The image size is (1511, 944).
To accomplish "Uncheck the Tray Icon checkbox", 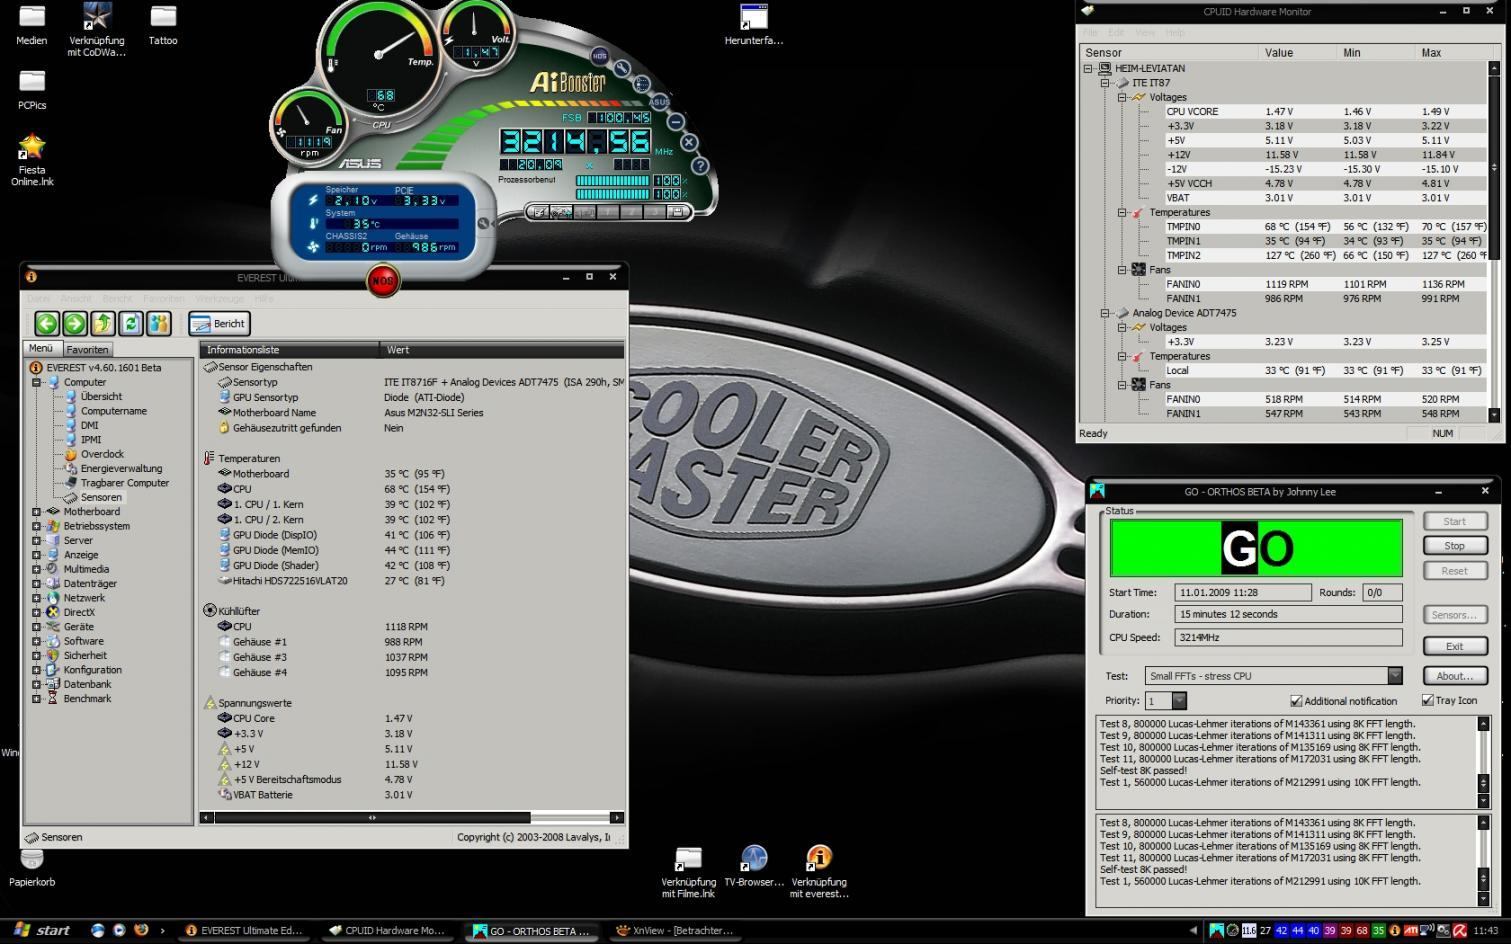I will [x=1427, y=700].
